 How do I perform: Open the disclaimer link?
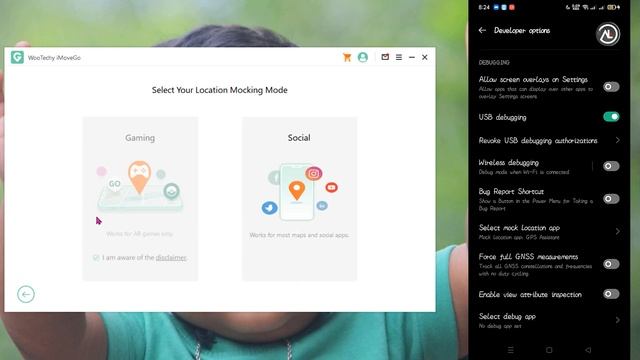coord(171,258)
